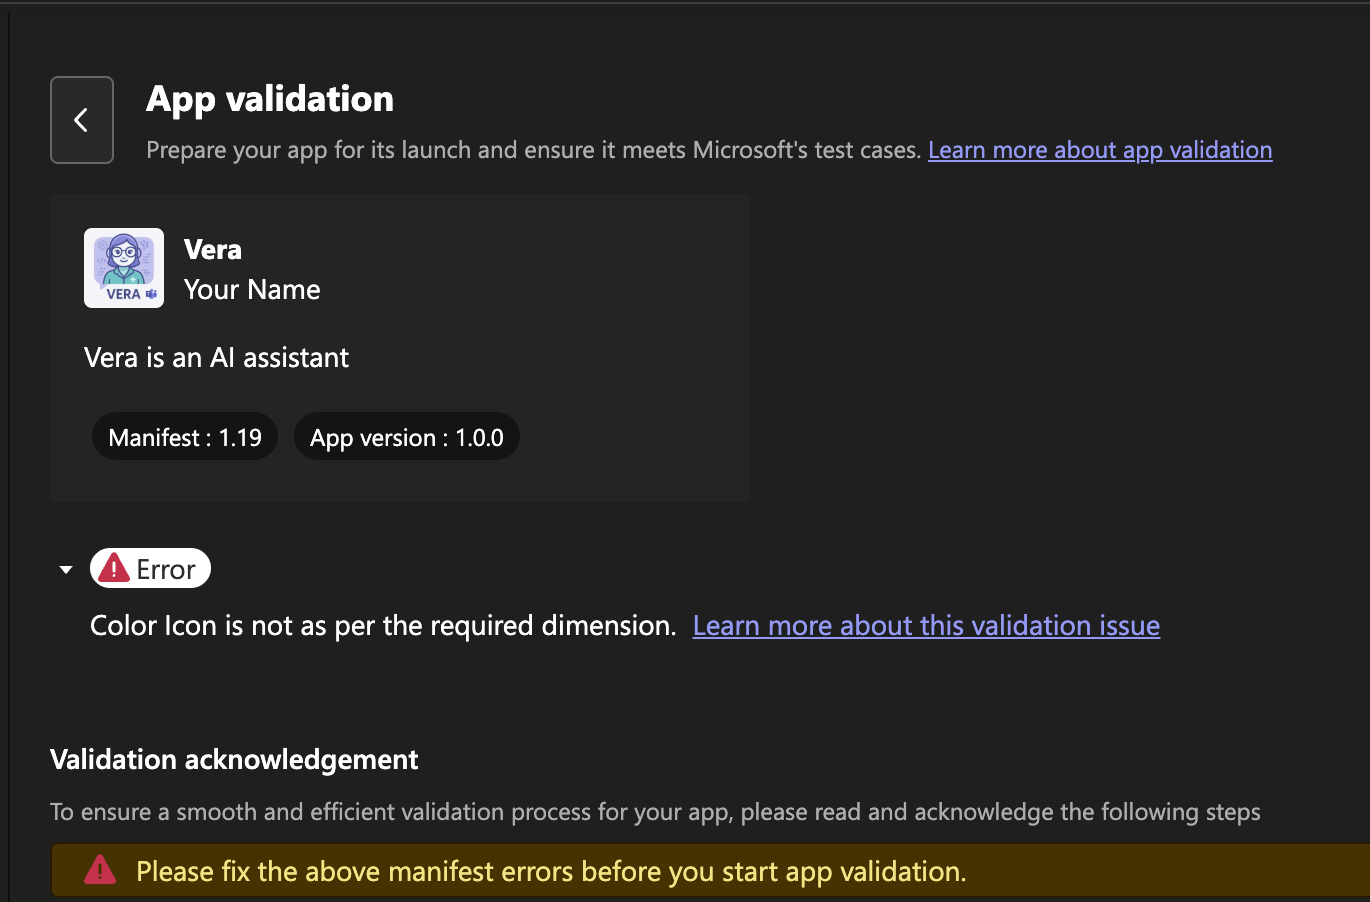
Task: Click the Vera is an AI assistant description
Action: click(217, 358)
